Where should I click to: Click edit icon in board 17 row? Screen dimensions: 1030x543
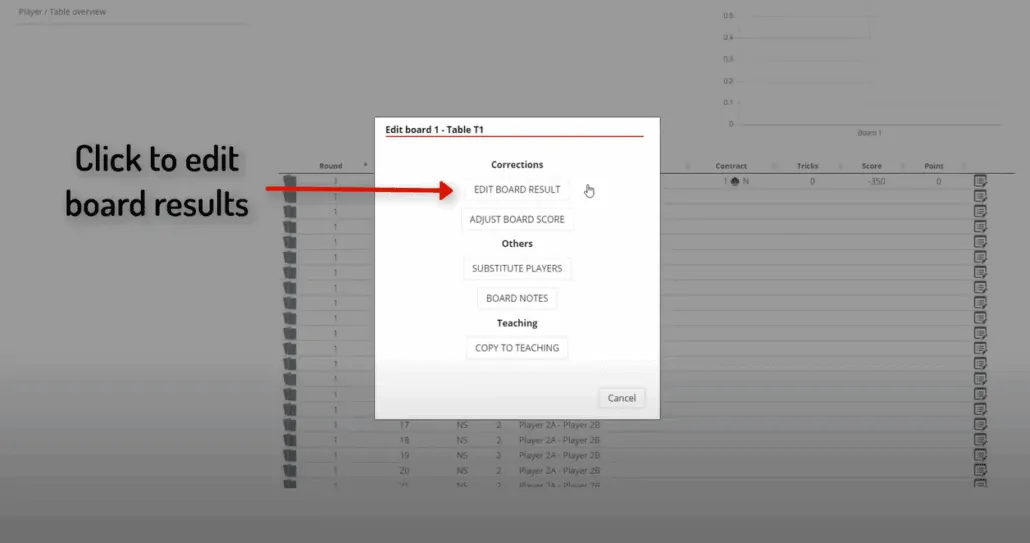(x=980, y=425)
